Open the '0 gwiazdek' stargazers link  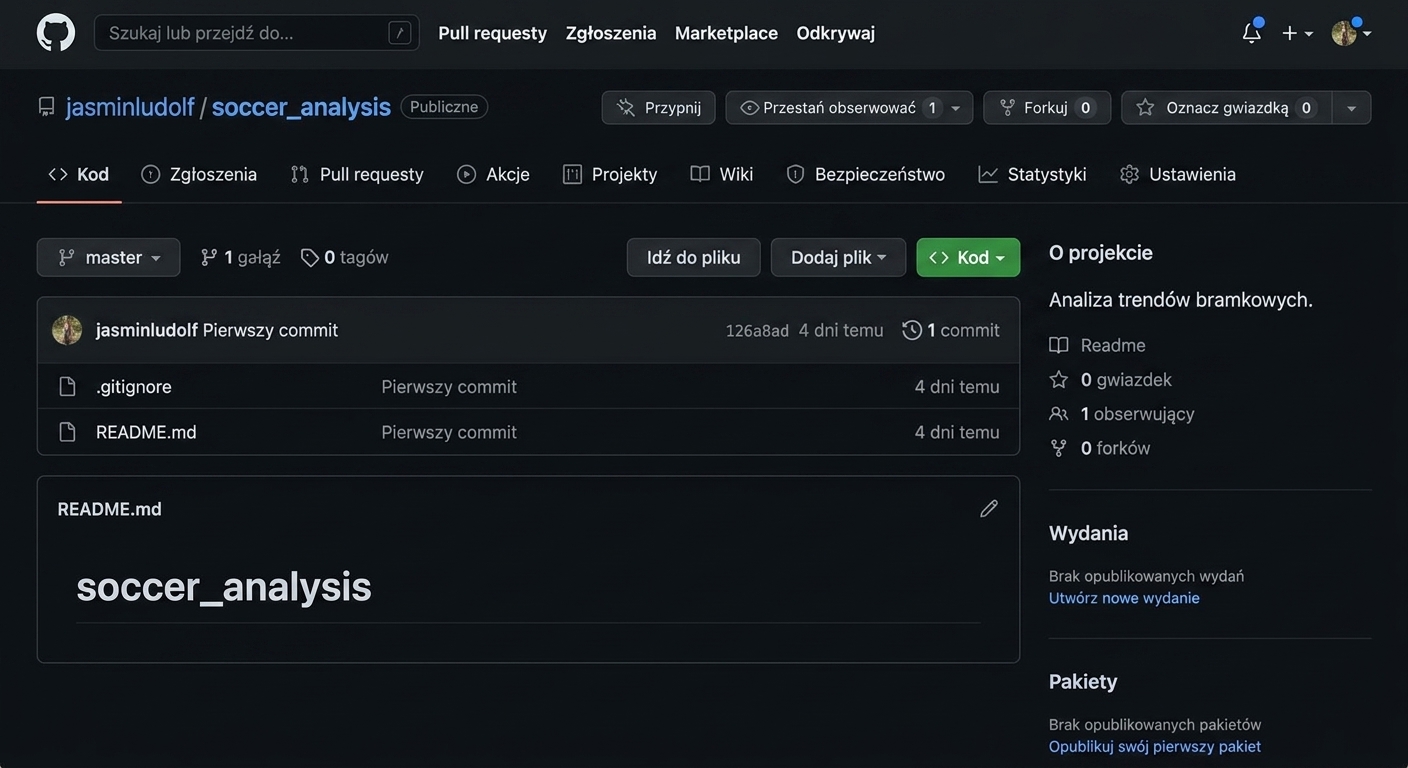point(1111,380)
